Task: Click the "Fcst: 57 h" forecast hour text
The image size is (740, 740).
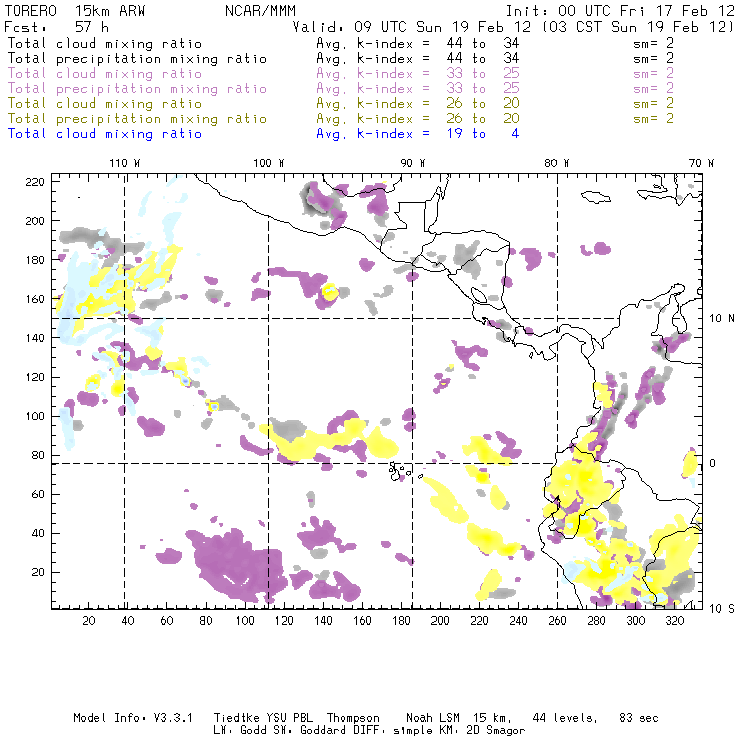Action: click(x=57, y=27)
